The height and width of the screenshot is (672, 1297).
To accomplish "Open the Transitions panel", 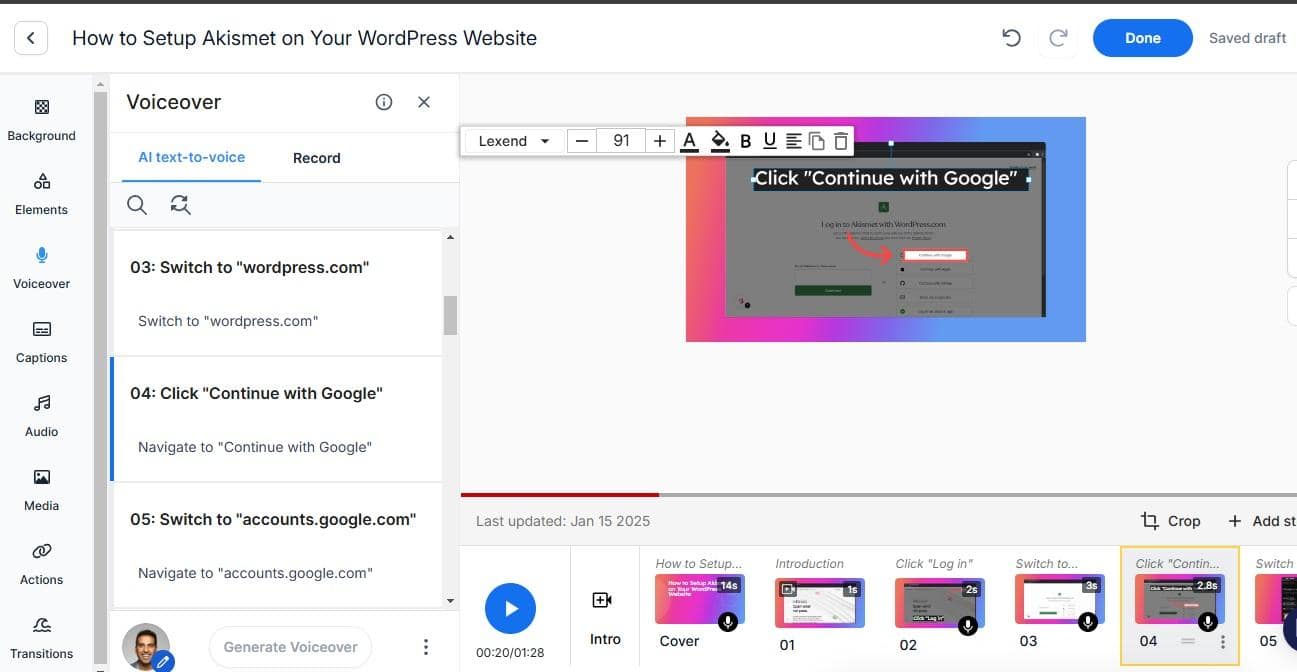I will click(x=41, y=638).
